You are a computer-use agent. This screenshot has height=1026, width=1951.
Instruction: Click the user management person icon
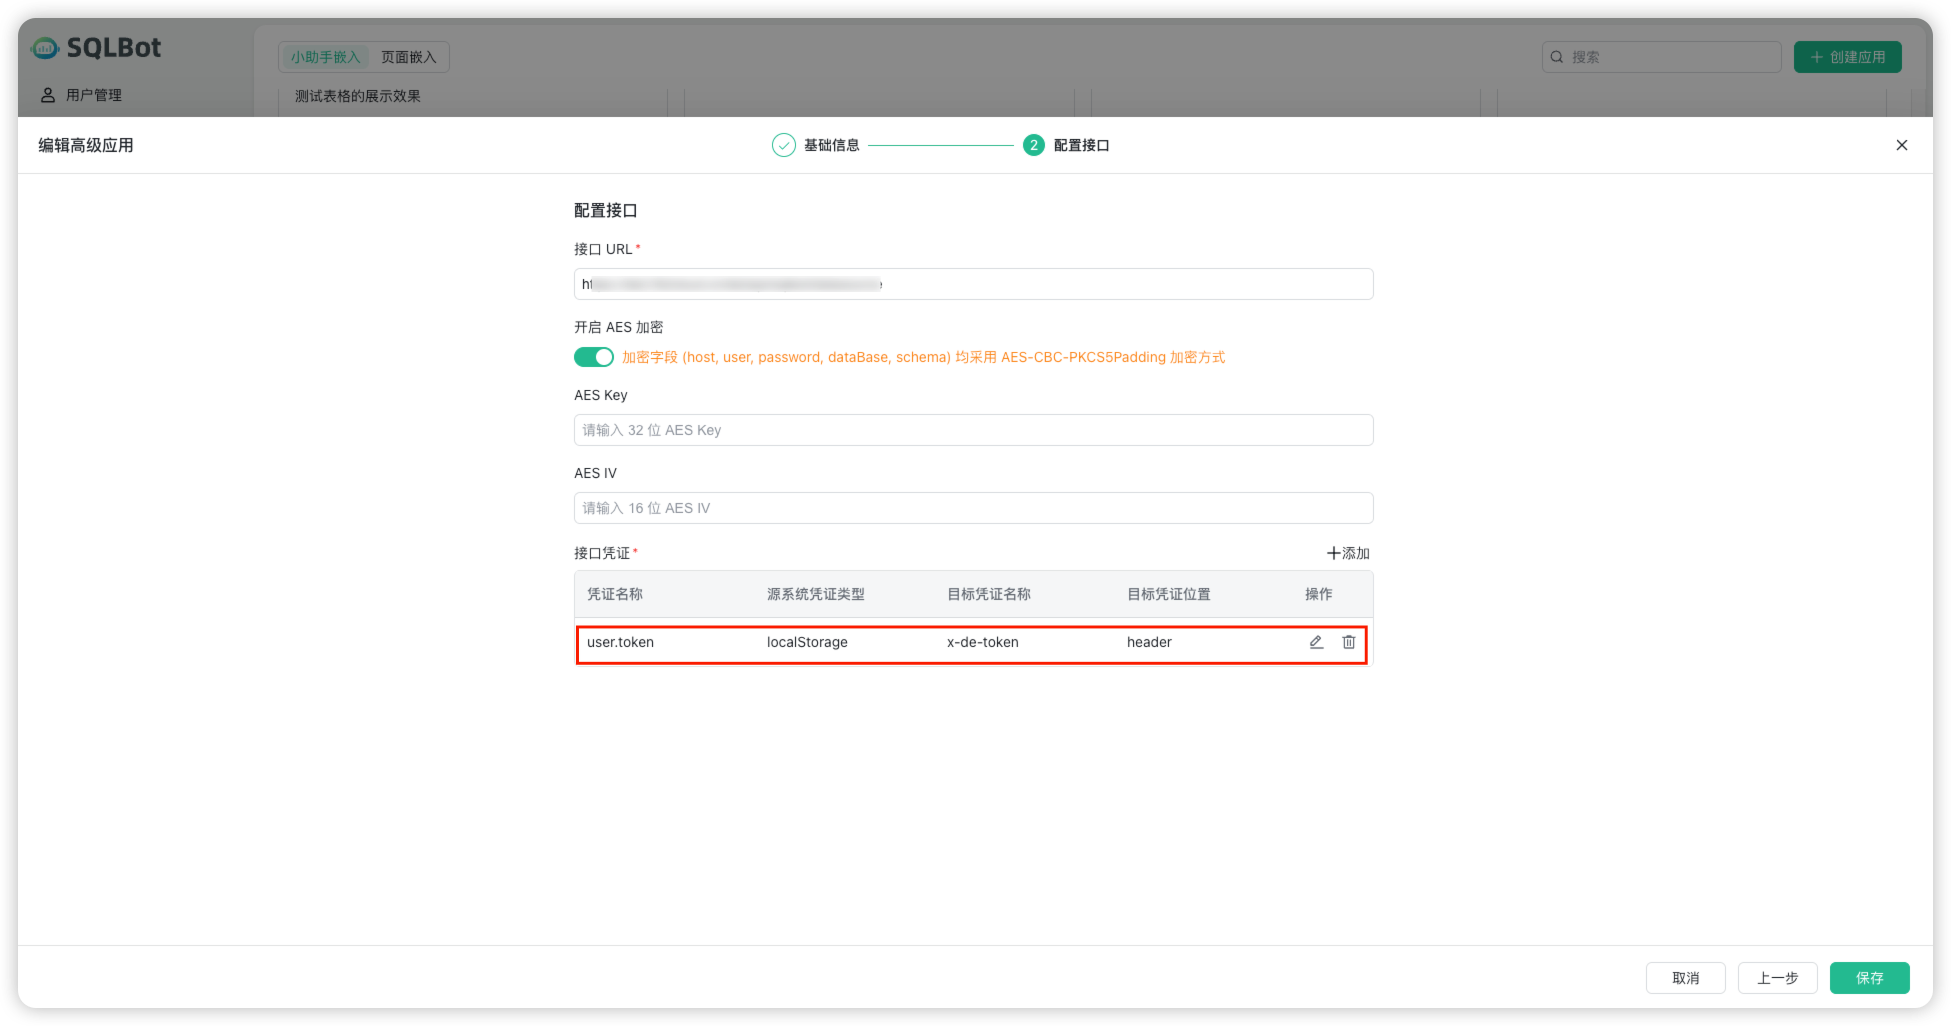[47, 95]
